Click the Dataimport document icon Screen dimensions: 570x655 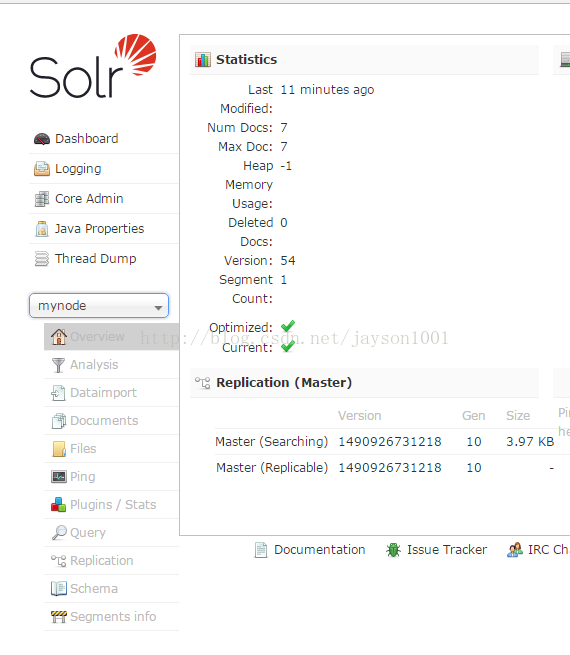[x=58, y=393]
